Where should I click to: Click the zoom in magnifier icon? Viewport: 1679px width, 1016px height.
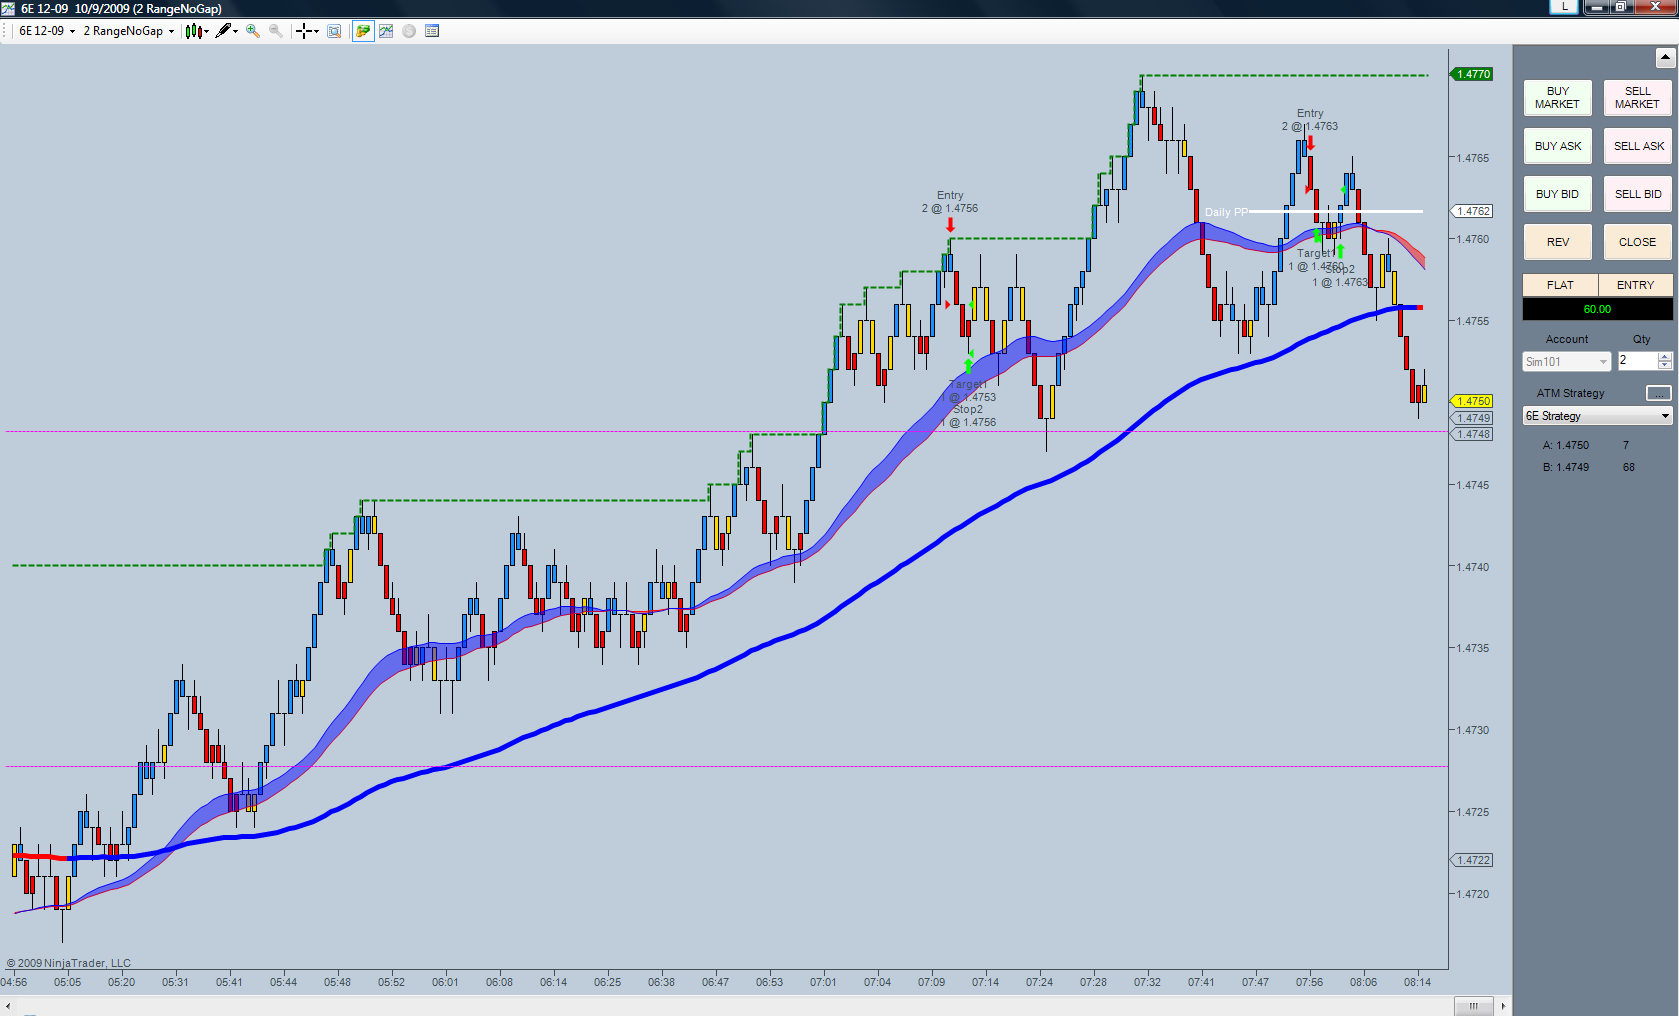click(253, 31)
